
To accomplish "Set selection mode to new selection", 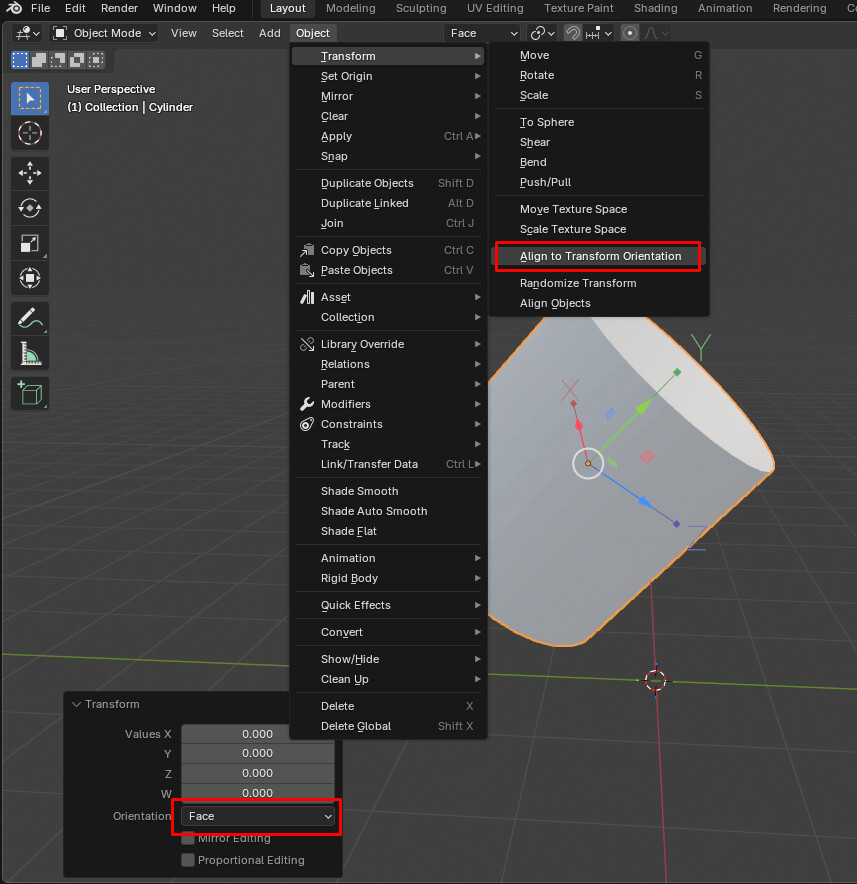I will click(20, 60).
